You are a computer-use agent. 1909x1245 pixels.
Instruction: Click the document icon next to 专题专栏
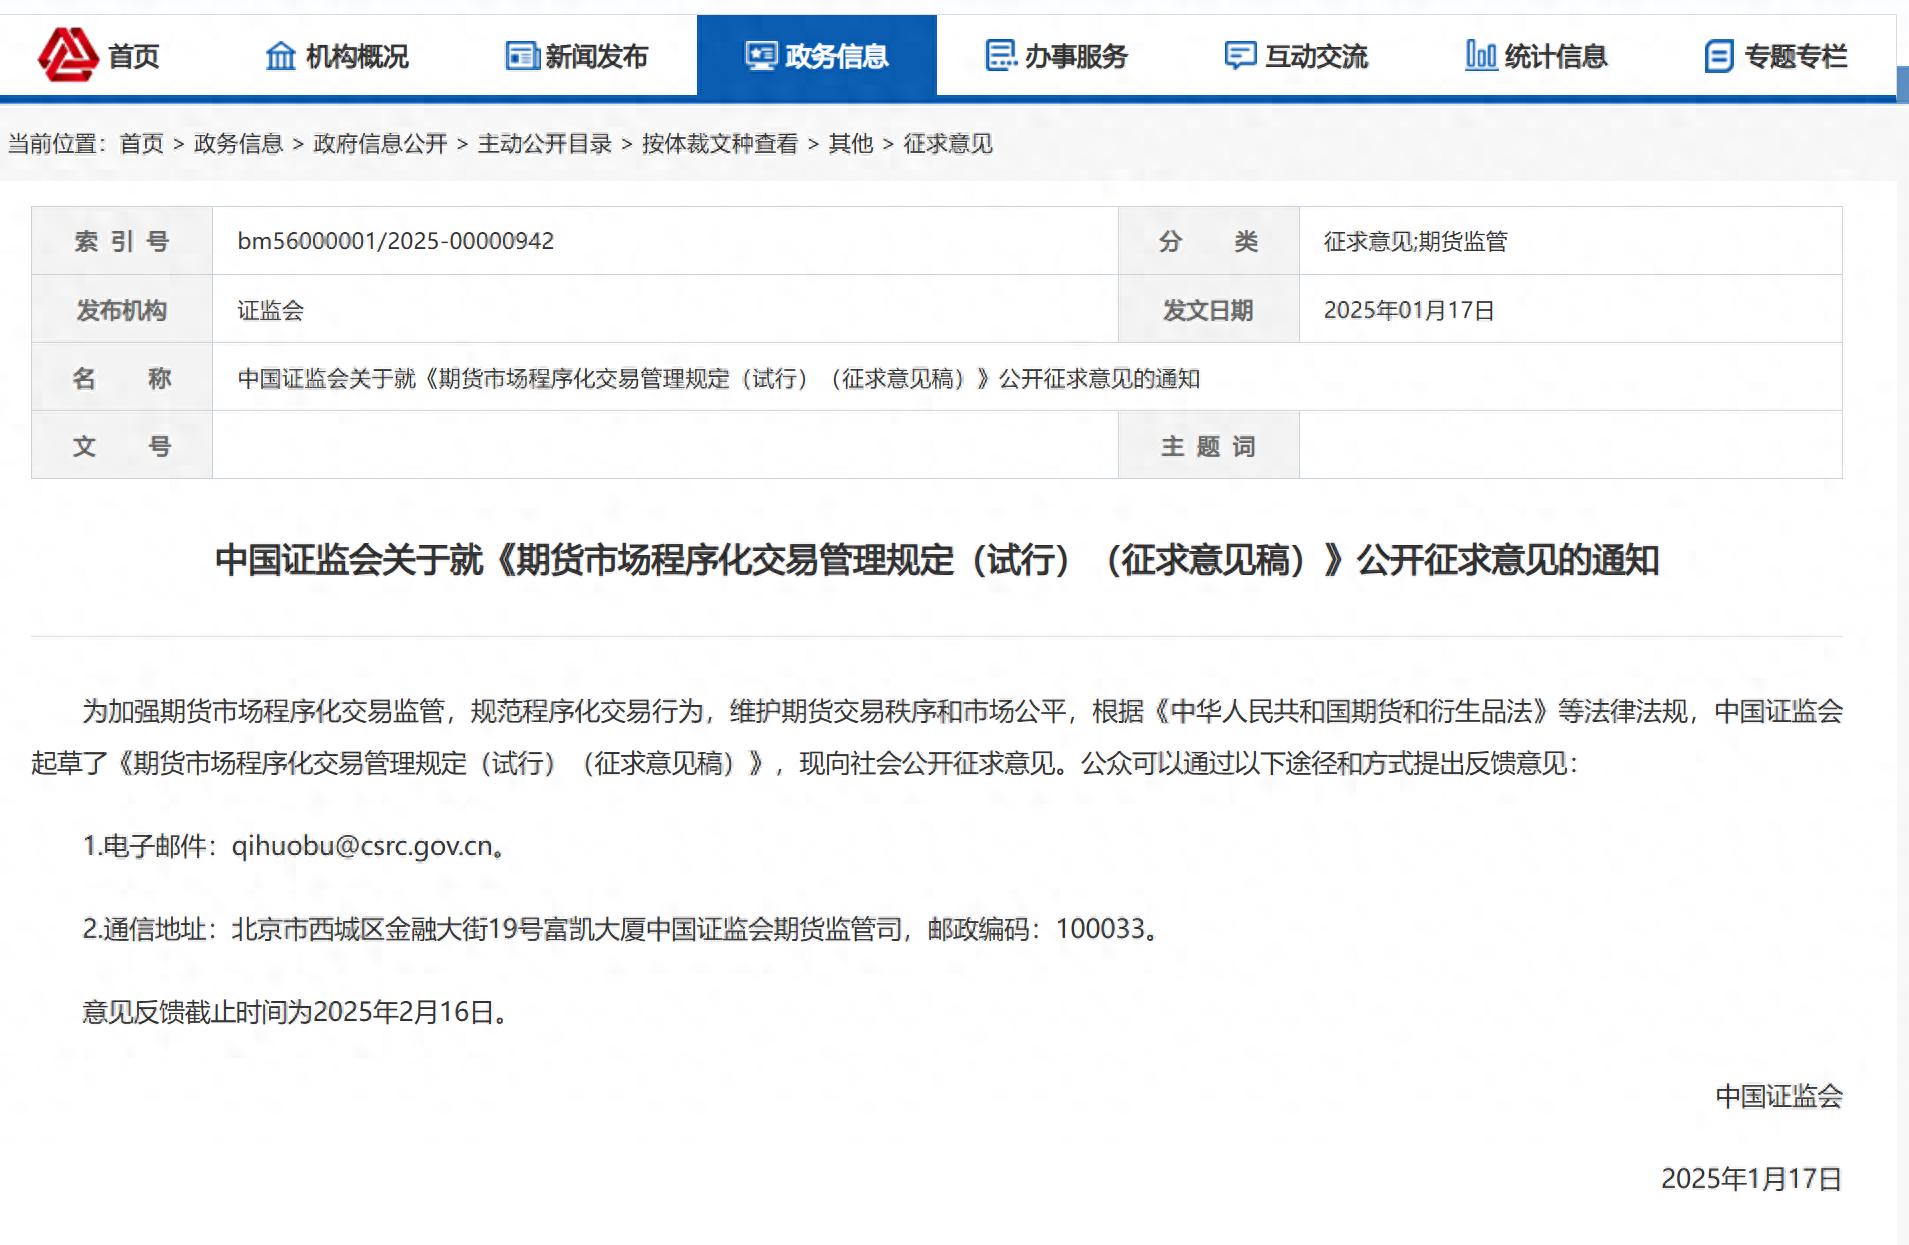(1718, 56)
